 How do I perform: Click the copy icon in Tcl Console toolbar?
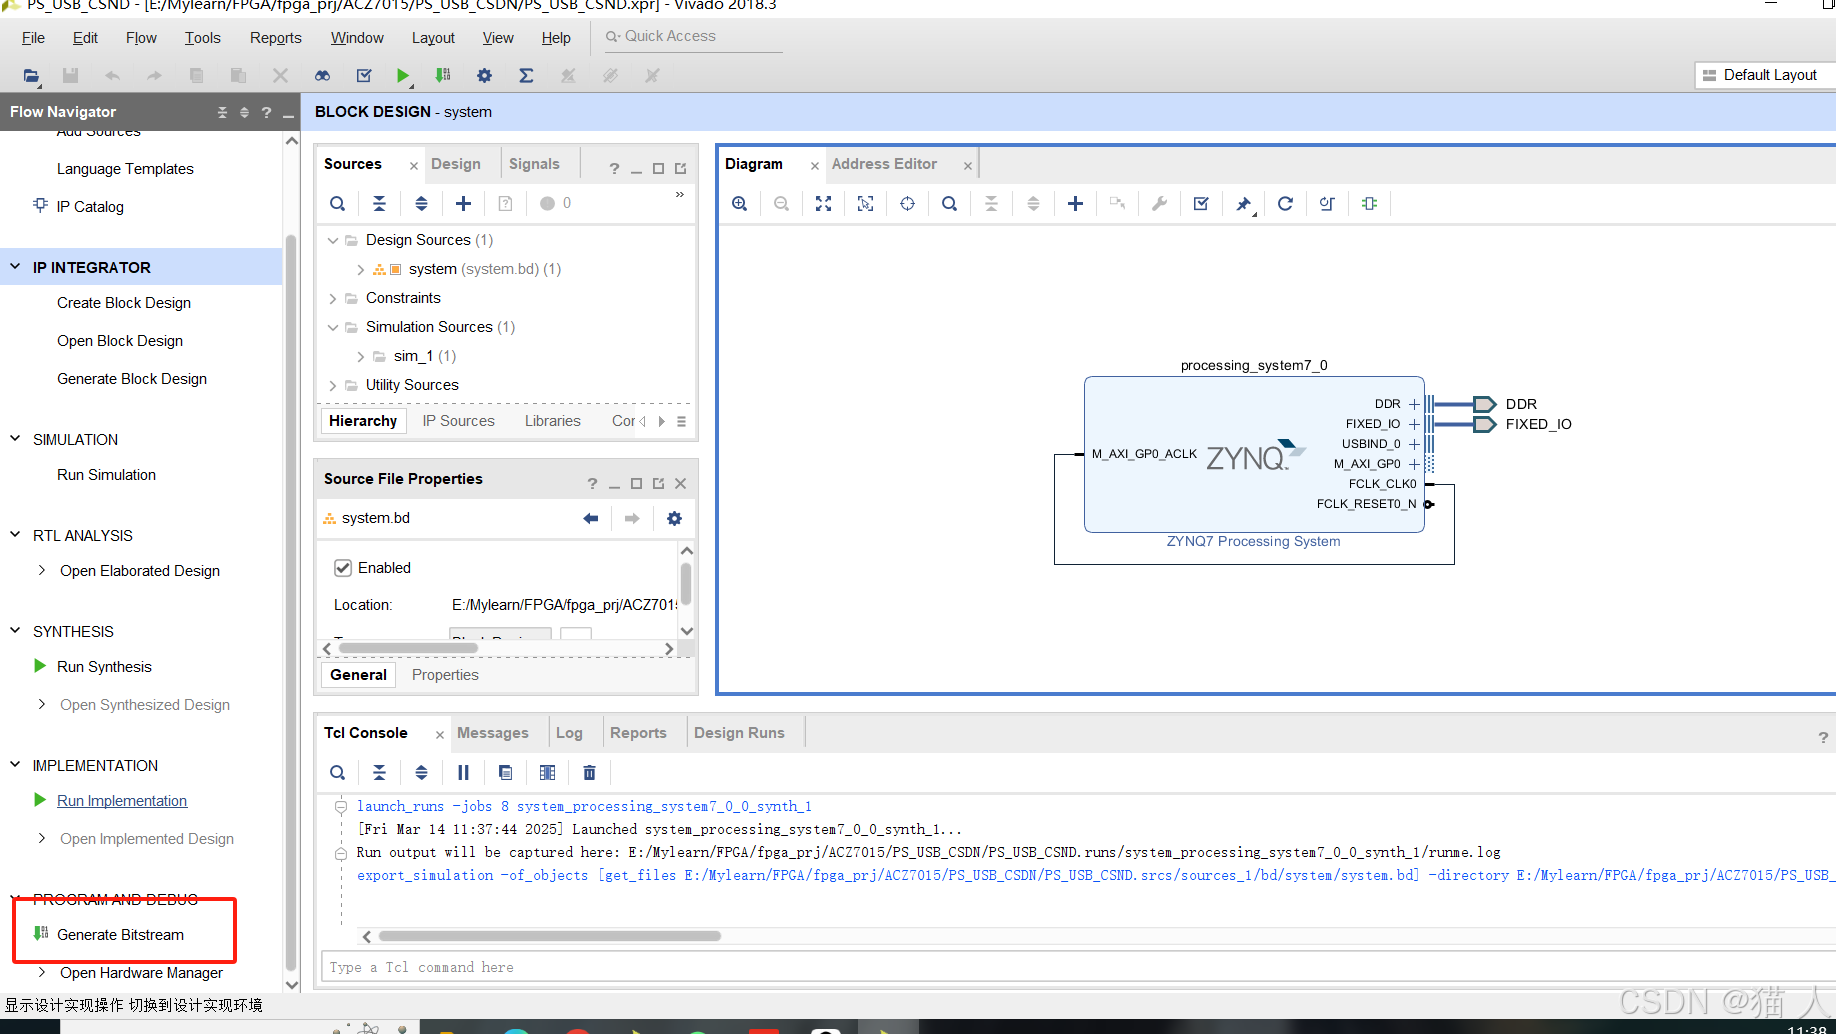[x=505, y=772]
